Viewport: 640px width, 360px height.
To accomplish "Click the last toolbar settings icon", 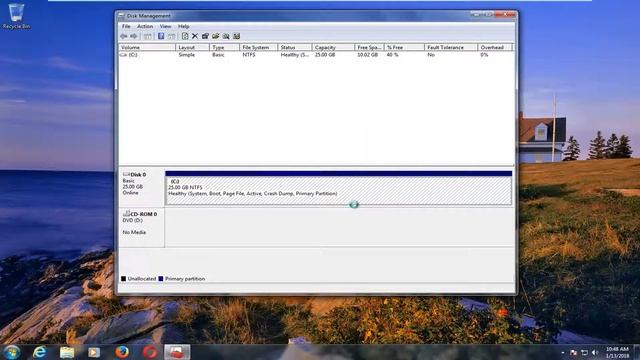I will [236, 36].
